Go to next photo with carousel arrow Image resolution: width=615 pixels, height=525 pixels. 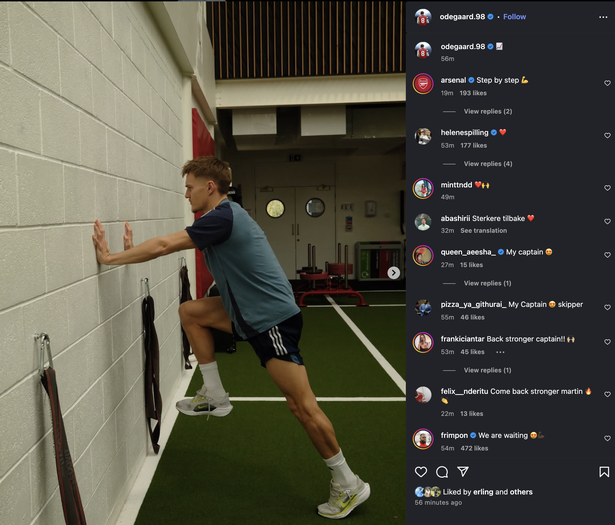pyautogui.click(x=393, y=273)
